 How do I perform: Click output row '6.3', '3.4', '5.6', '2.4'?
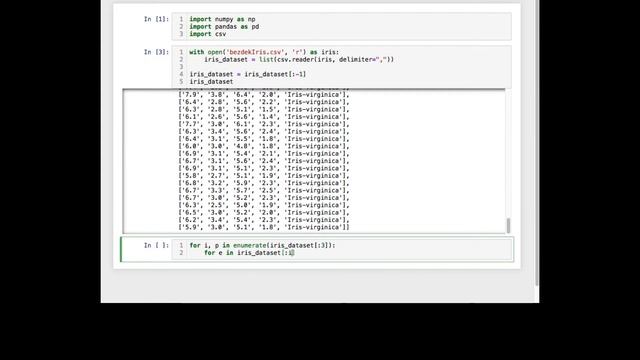click(x=264, y=131)
